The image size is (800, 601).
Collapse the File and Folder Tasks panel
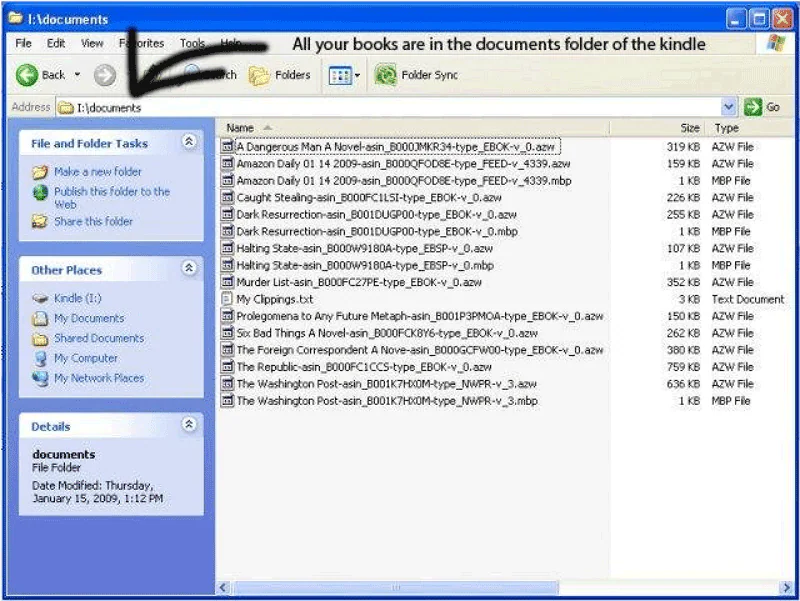point(189,141)
